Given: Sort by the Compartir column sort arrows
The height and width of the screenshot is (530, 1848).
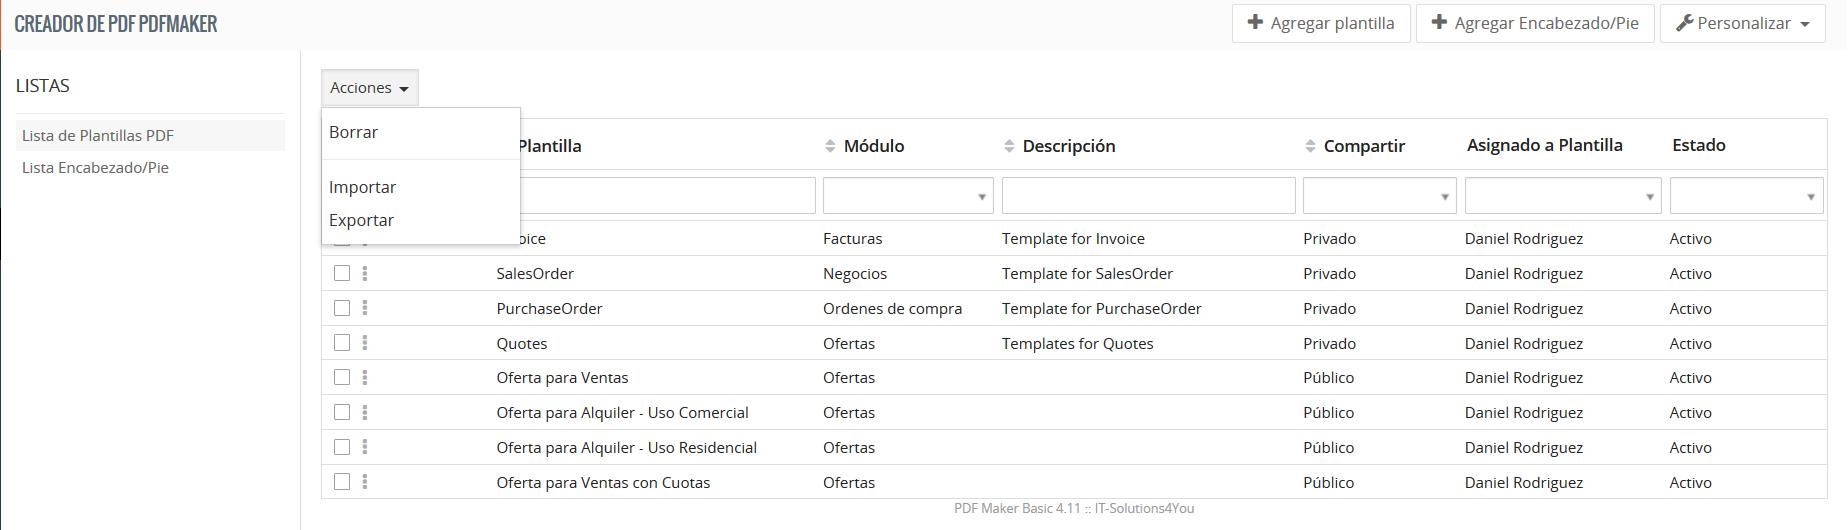Looking at the screenshot, I should pos(1310,146).
